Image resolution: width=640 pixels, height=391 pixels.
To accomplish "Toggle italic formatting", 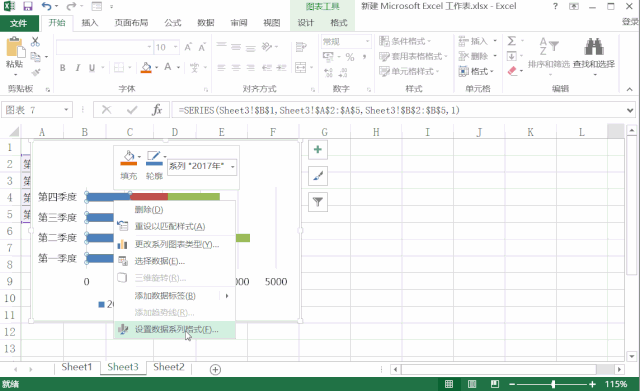I will 77,68.
